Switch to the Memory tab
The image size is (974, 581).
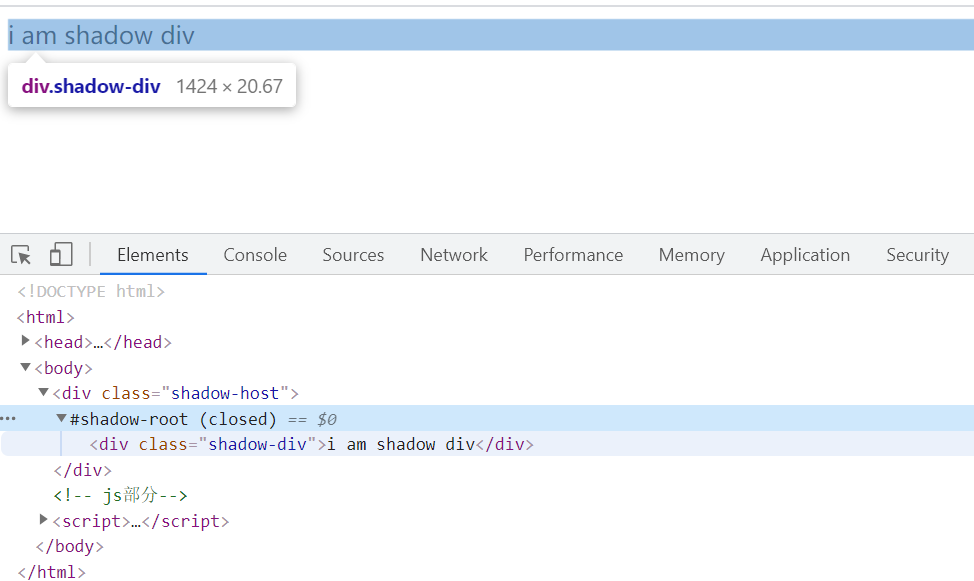click(692, 255)
